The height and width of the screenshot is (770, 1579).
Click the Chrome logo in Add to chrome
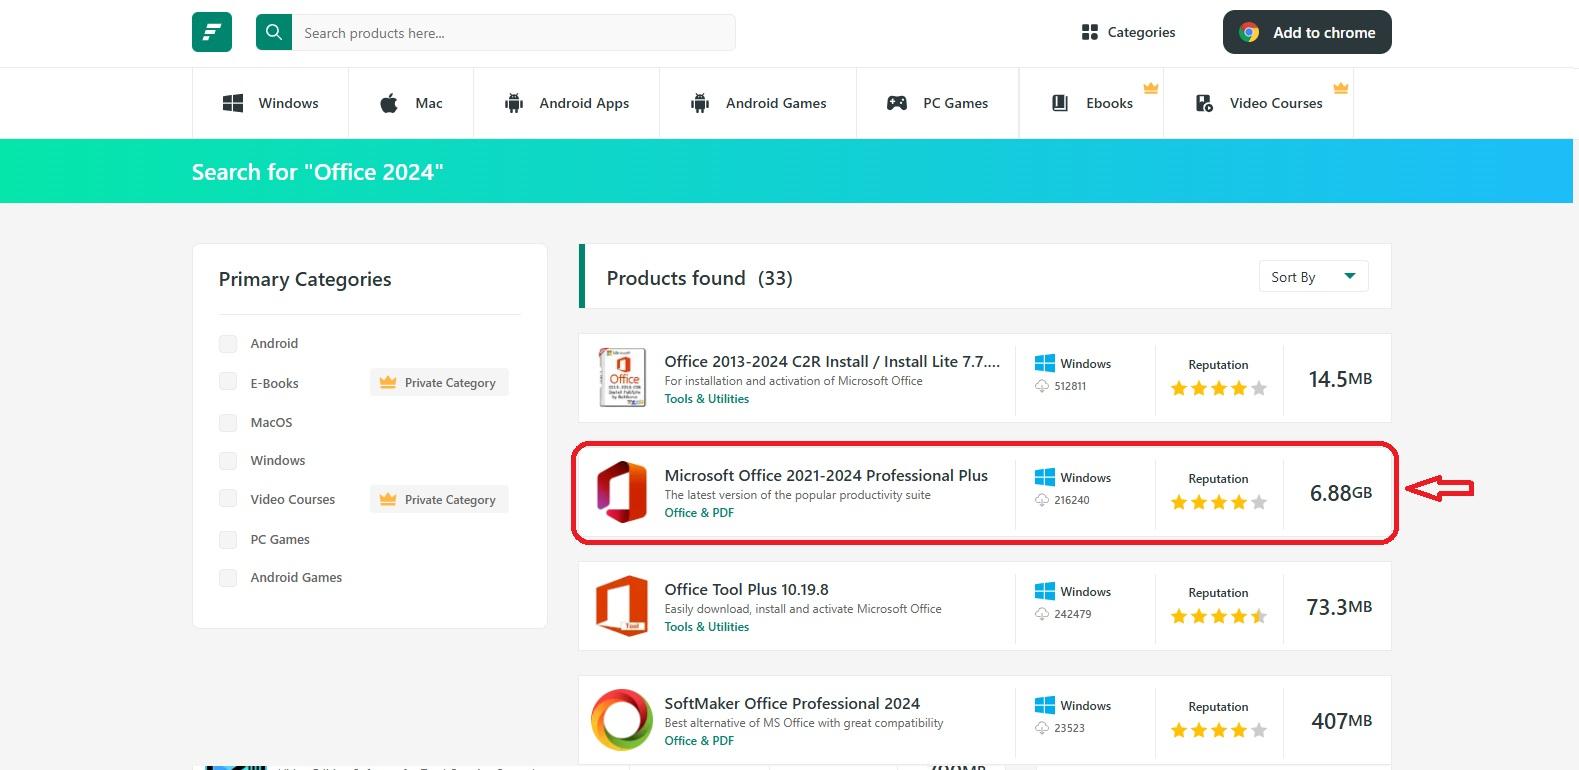click(x=1249, y=32)
